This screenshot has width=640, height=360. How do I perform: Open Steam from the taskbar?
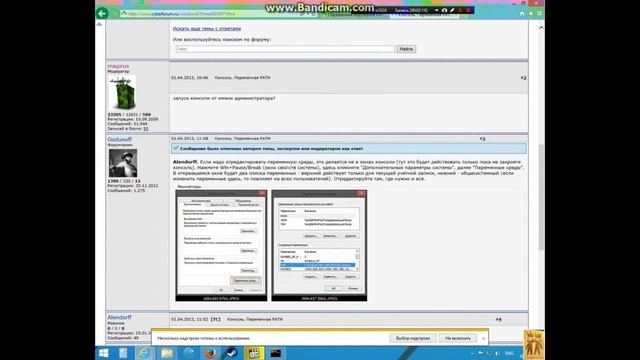tap(232, 353)
